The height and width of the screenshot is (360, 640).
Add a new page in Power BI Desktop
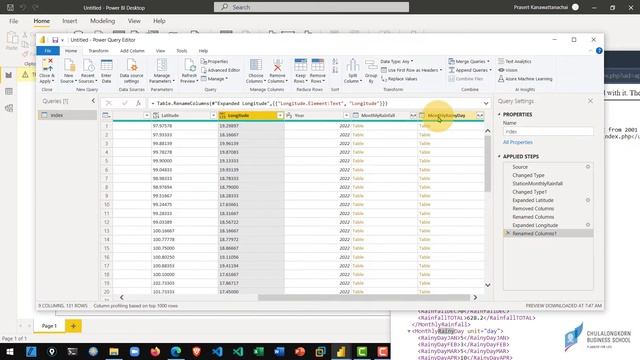pyautogui.click(x=73, y=326)
